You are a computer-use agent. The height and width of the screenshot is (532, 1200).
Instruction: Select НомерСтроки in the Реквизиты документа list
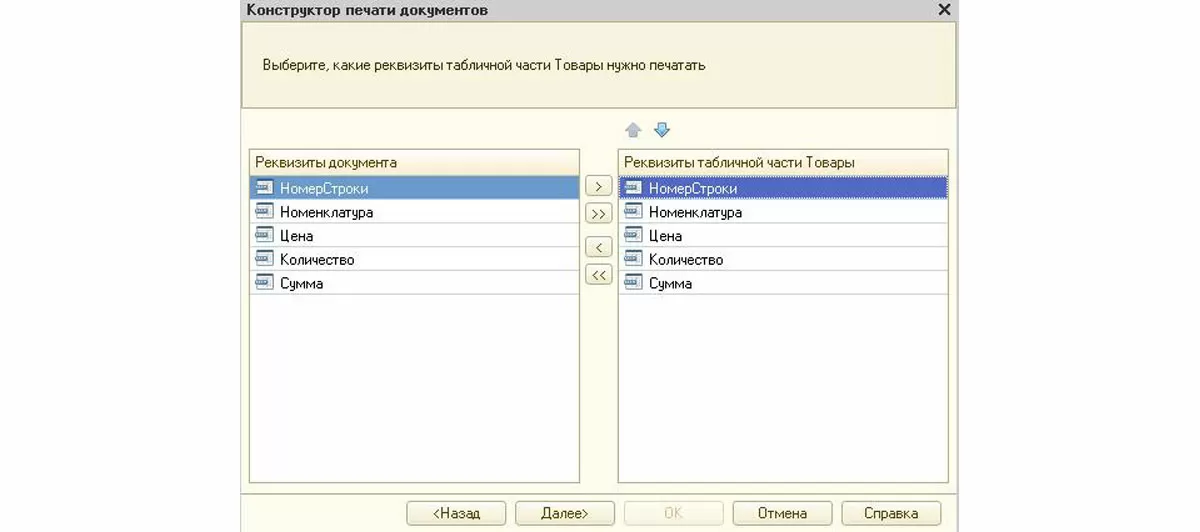click(324, 188)
